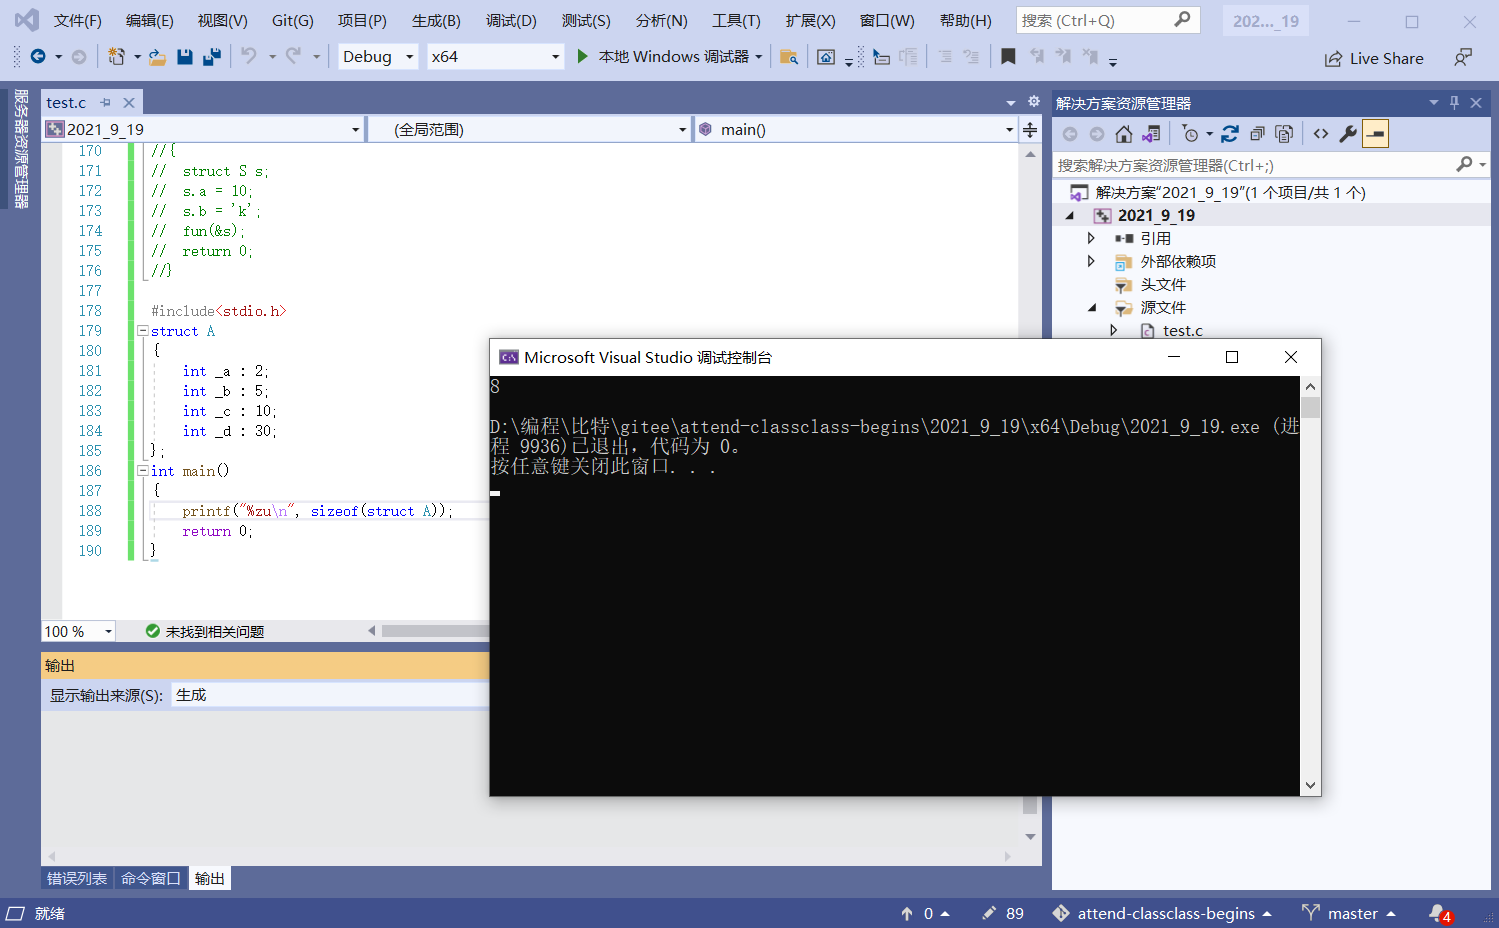Click the Save All toolbar icon
This screenshot has width=1499, height=928.
(211, 57)
